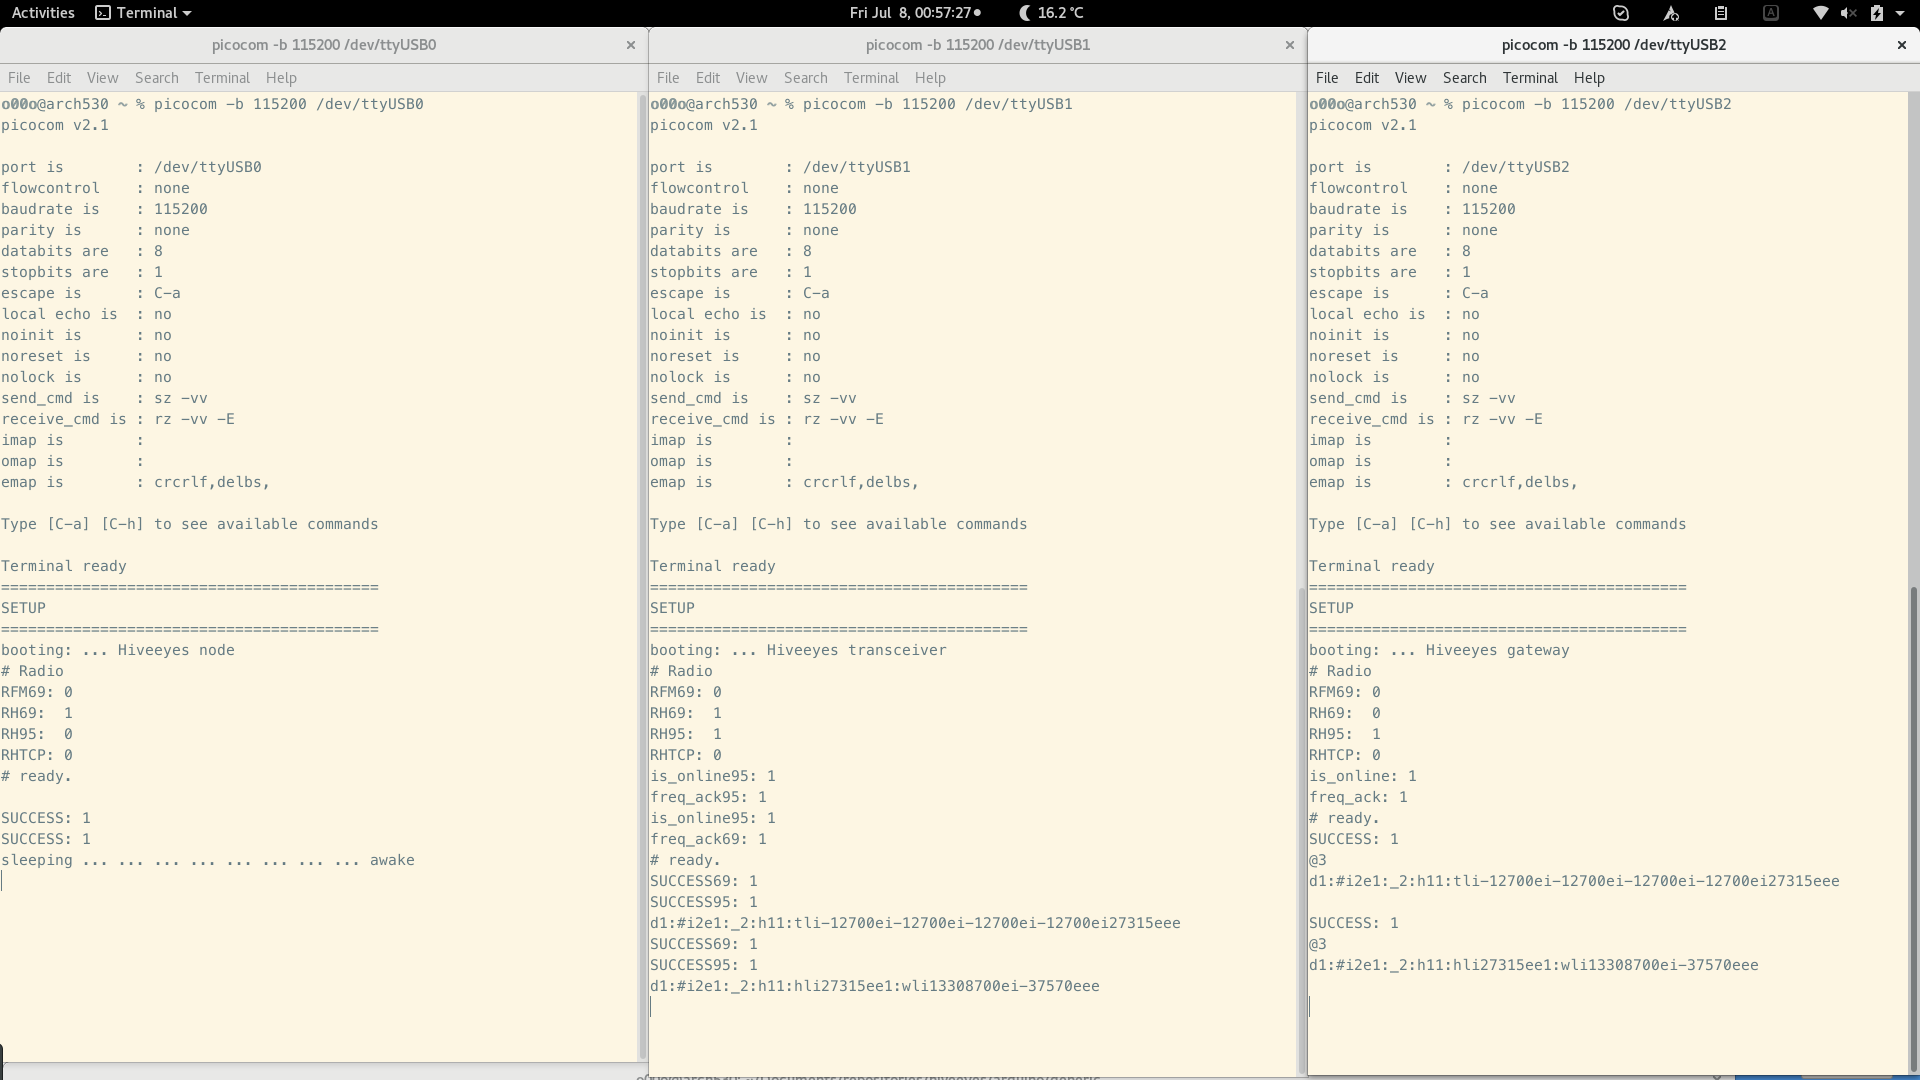
Task: Click 'emap is : crcrlf,delbs,' in ttyUSB0
Action: (x=135, y=482)
